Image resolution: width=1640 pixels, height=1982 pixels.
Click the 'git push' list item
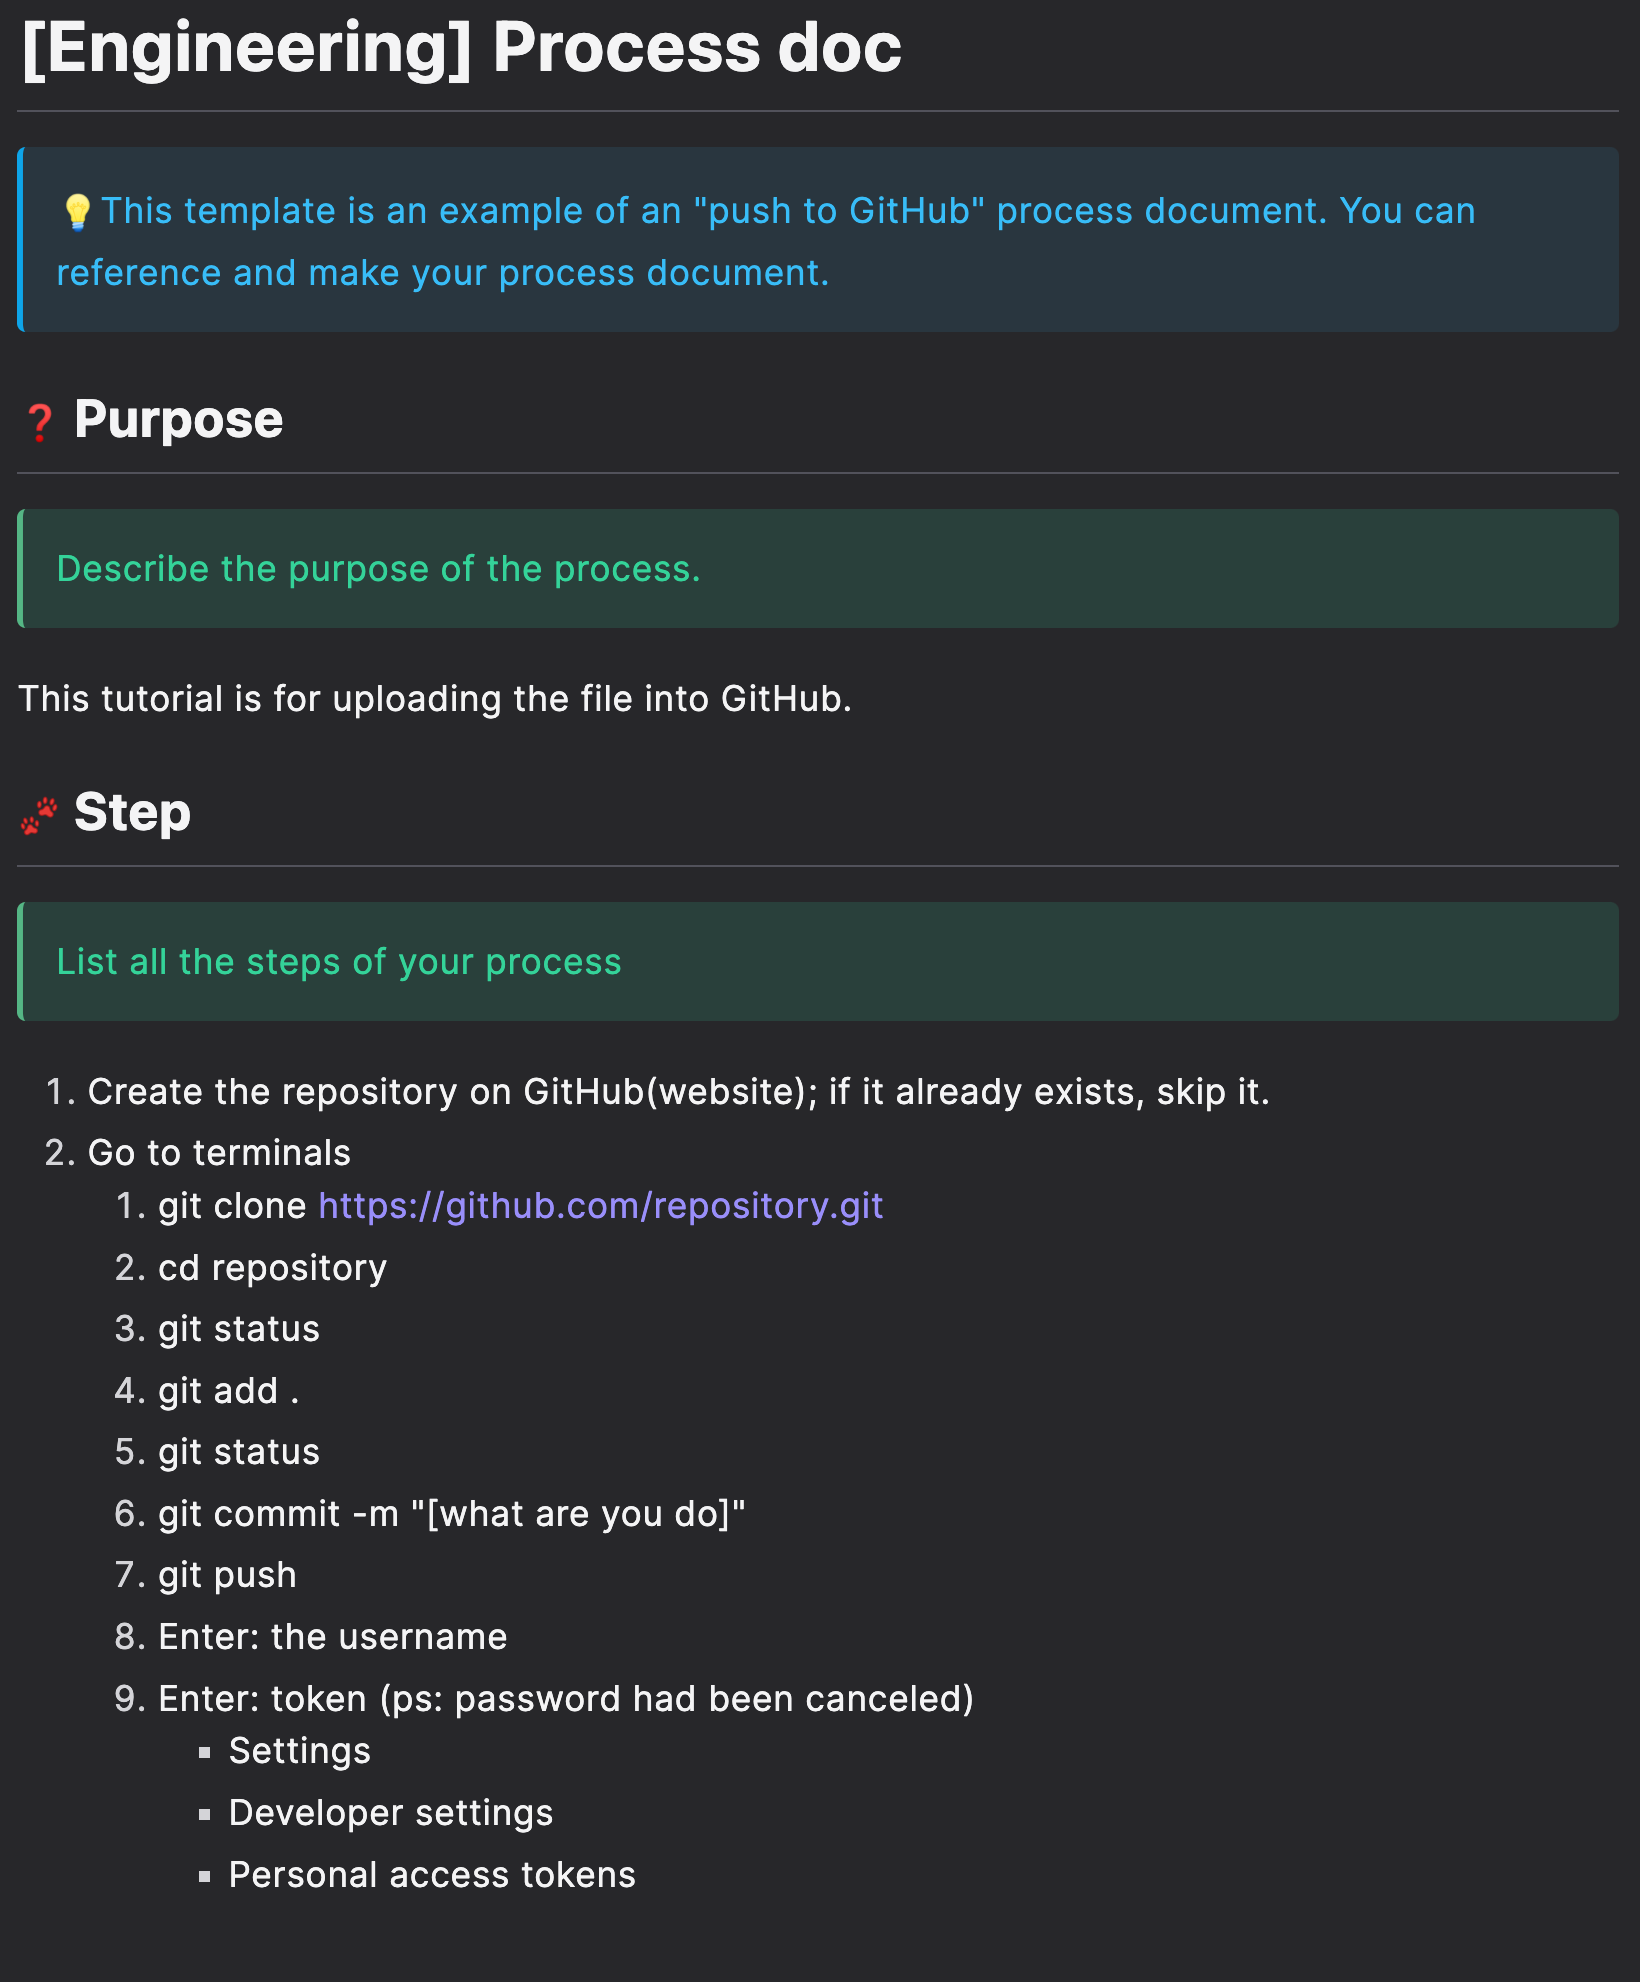pos(227,1575)
